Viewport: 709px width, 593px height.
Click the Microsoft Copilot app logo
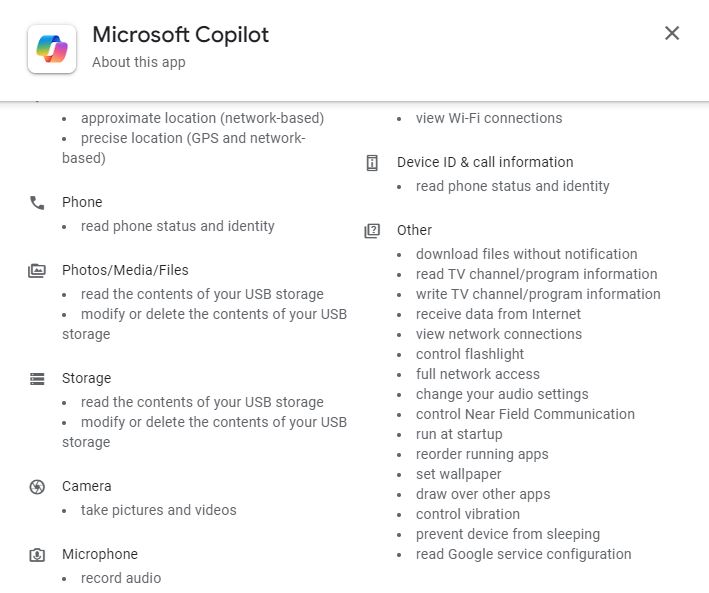coord(52,48)
